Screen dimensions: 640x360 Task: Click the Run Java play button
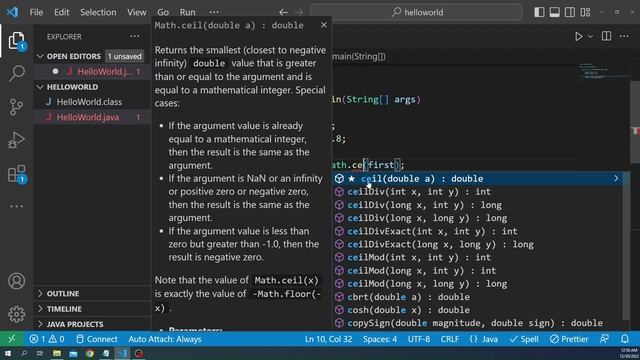578,36
